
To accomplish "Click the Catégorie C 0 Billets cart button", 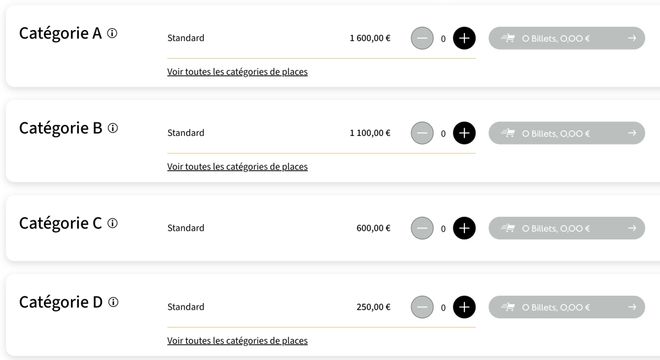I will (567, 228).
